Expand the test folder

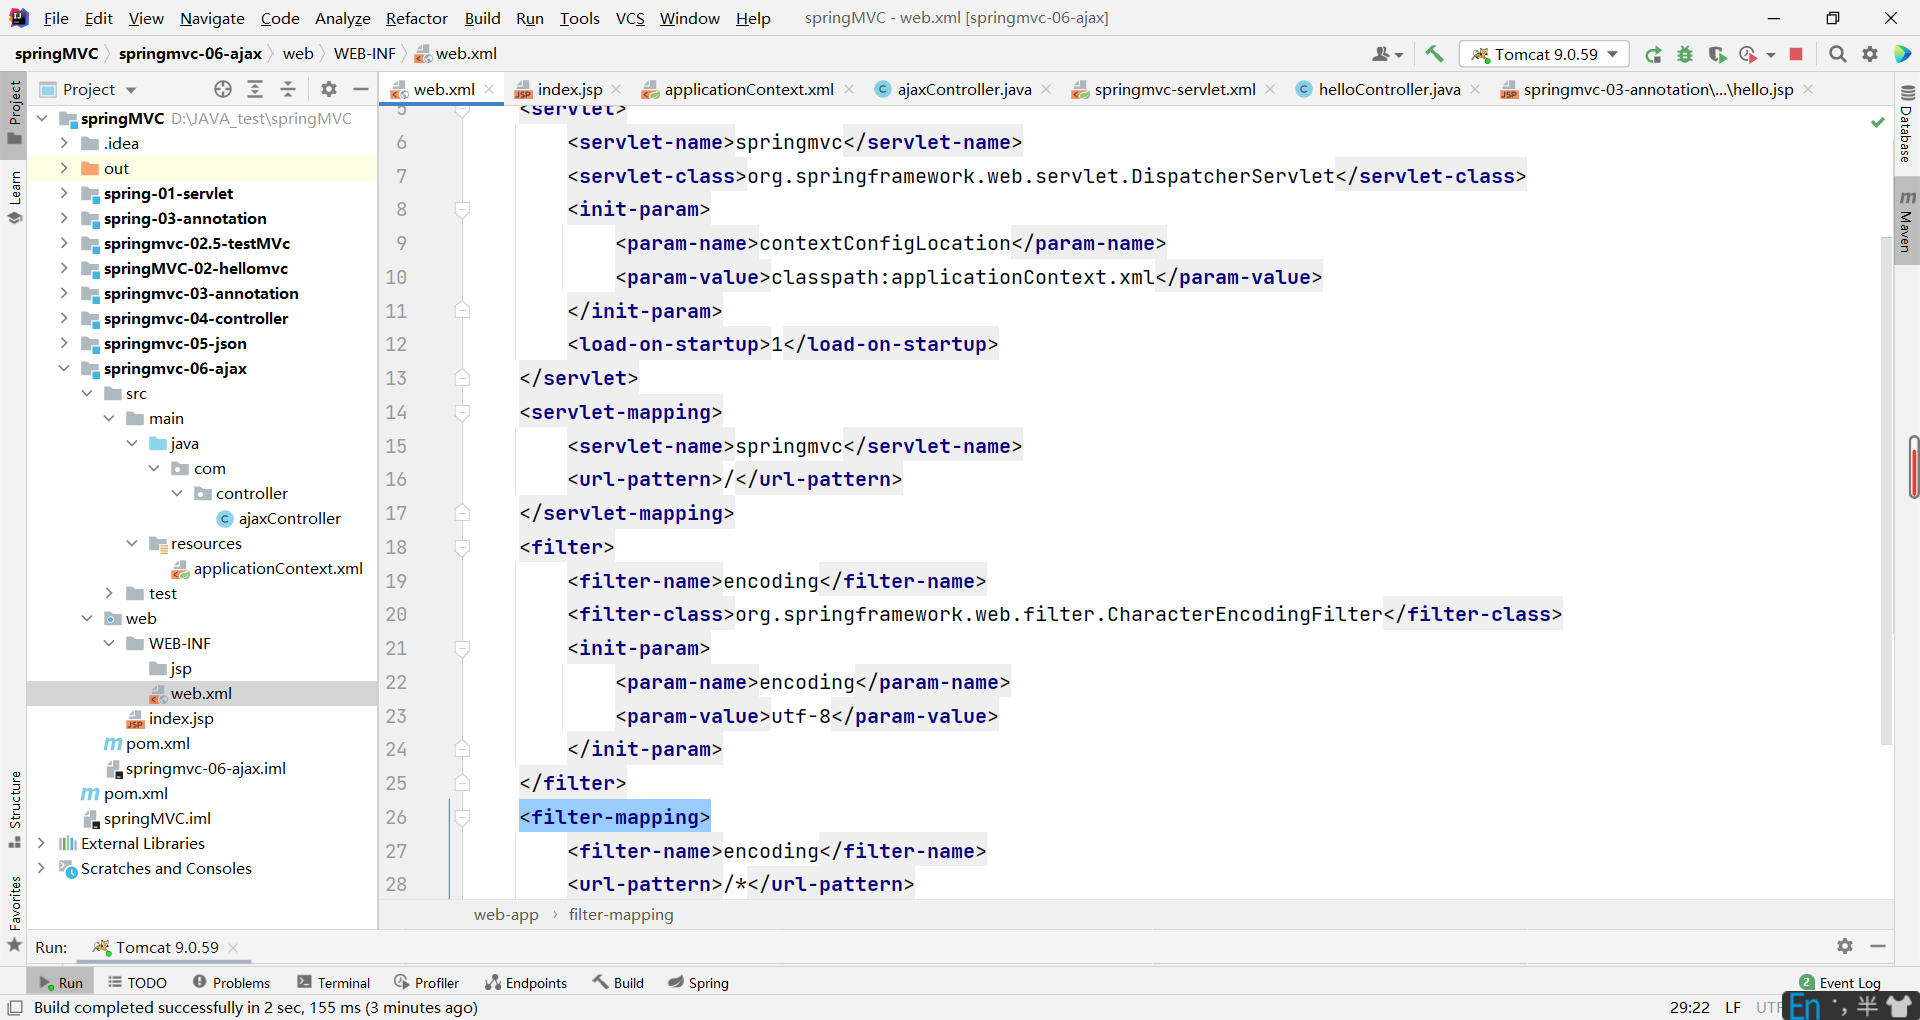109,593
